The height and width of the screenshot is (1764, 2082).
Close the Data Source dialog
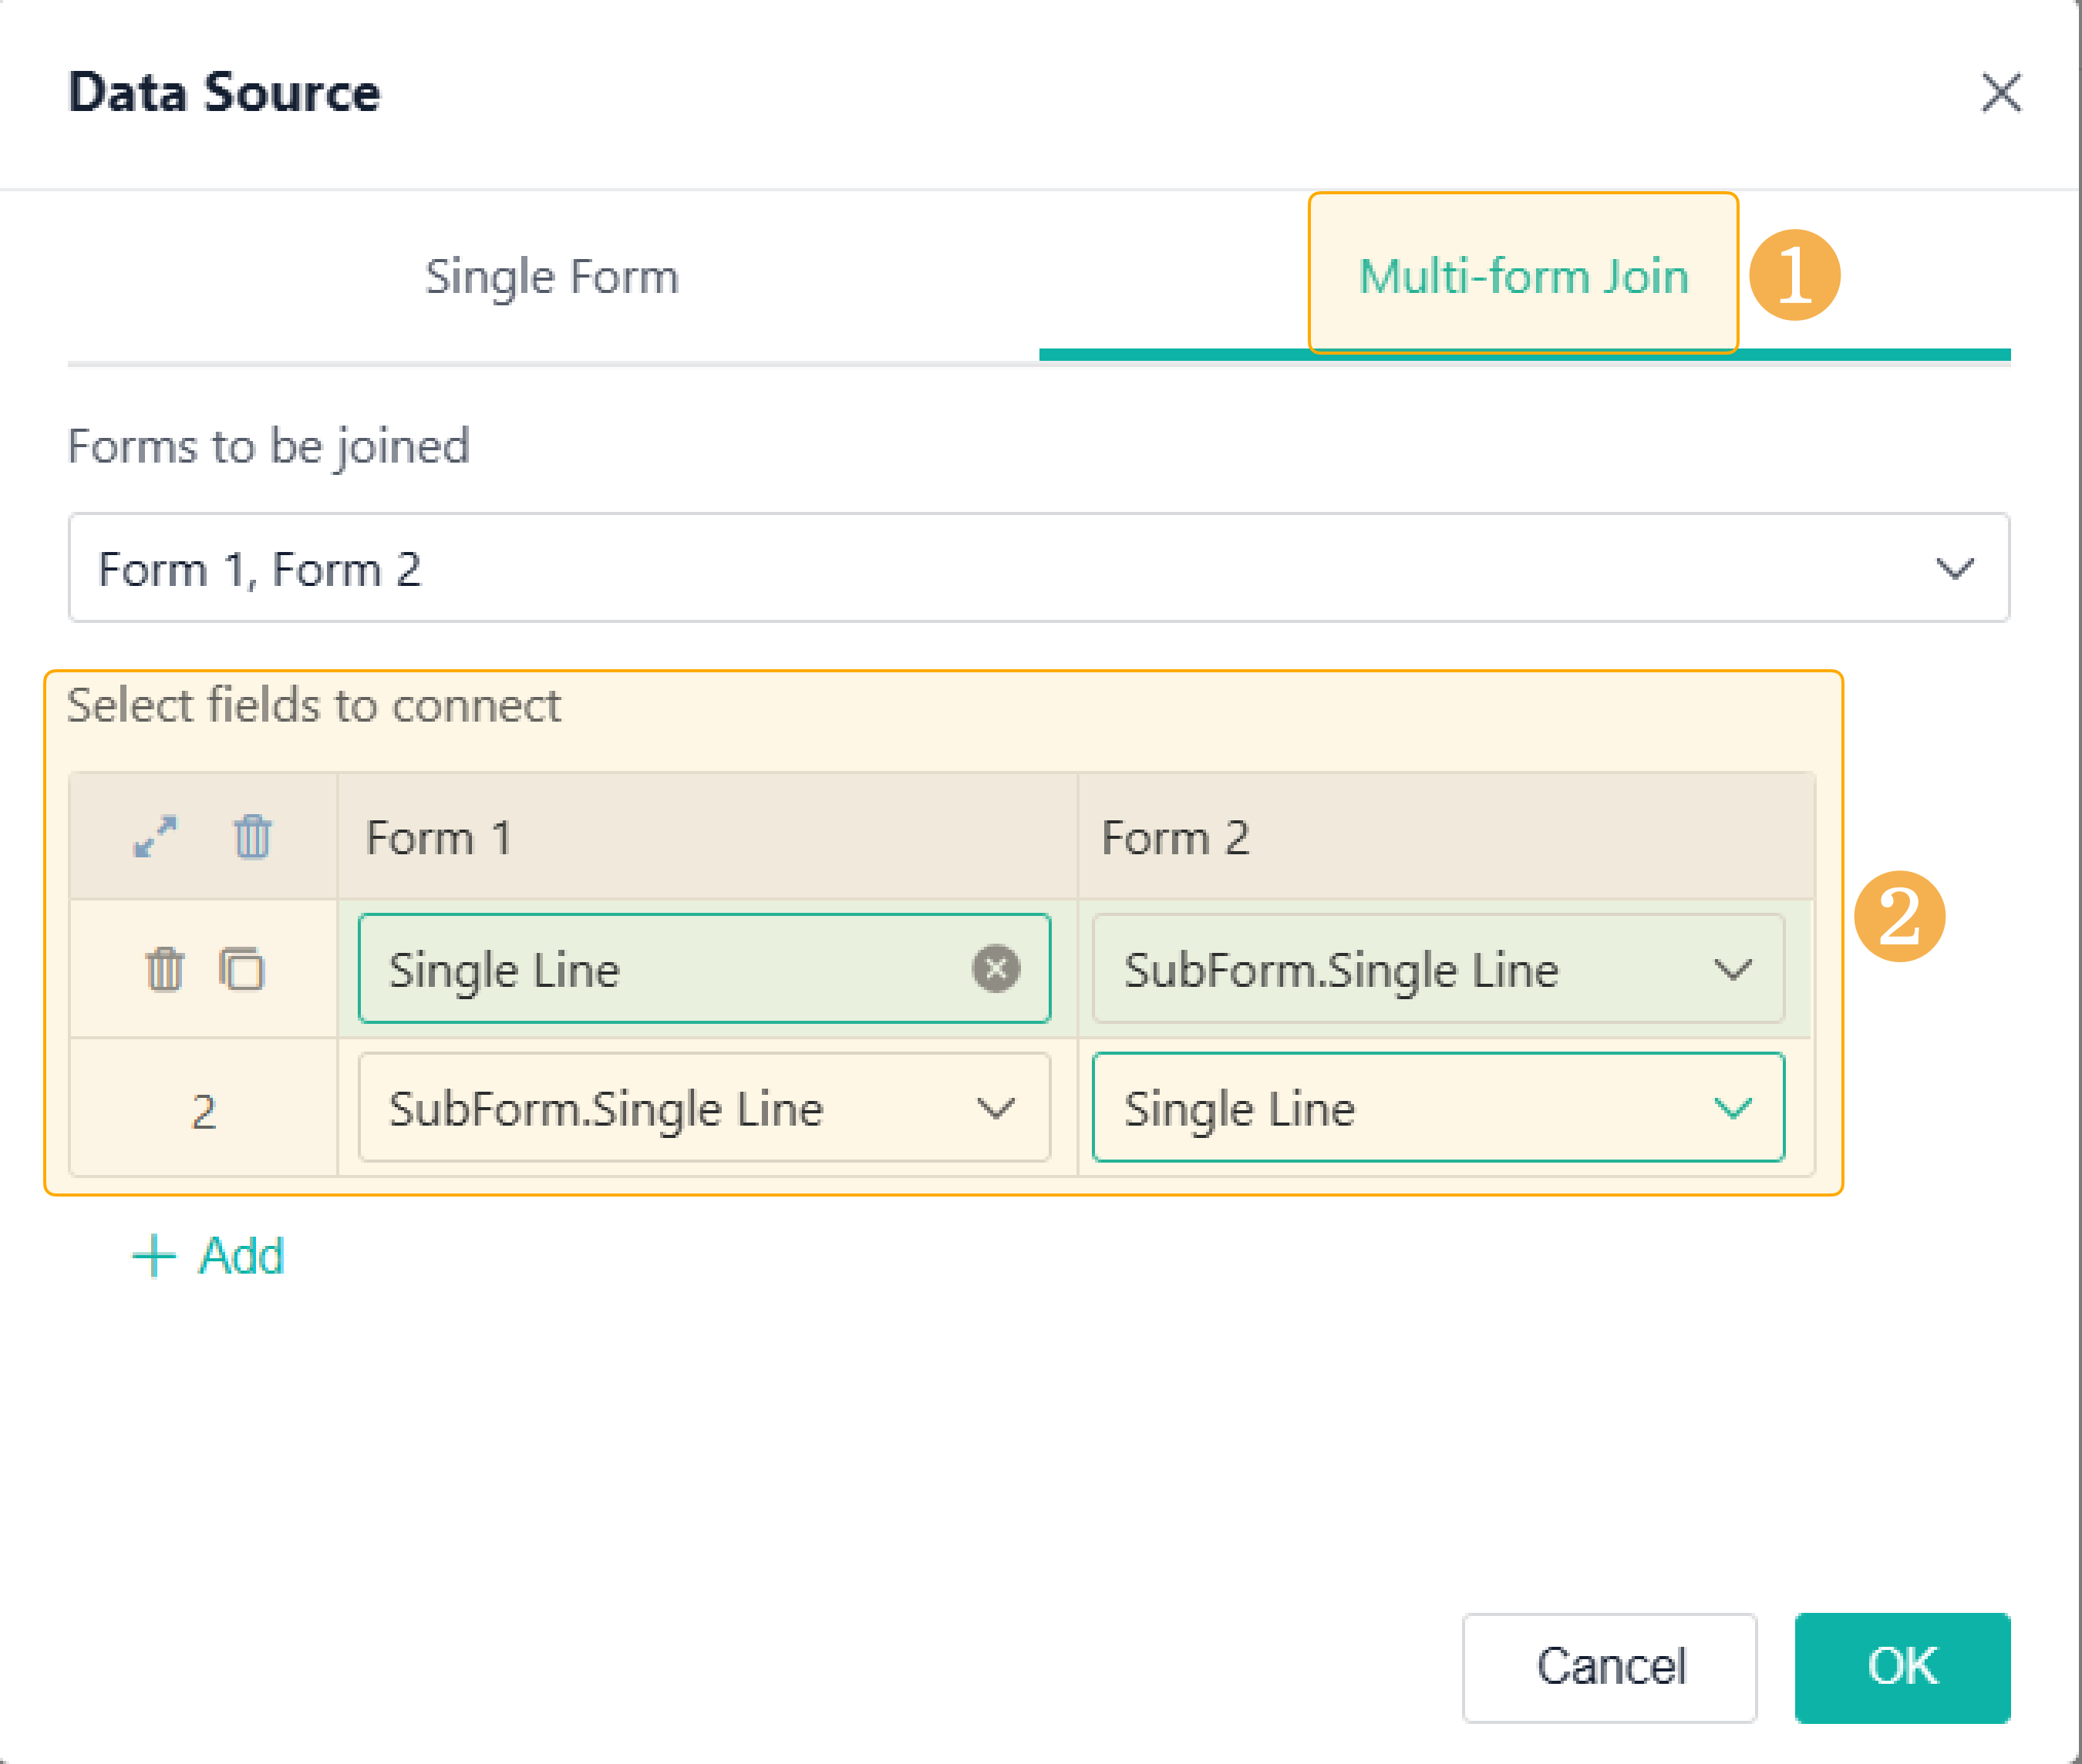pyautogui.click(x=2001, y=93)
